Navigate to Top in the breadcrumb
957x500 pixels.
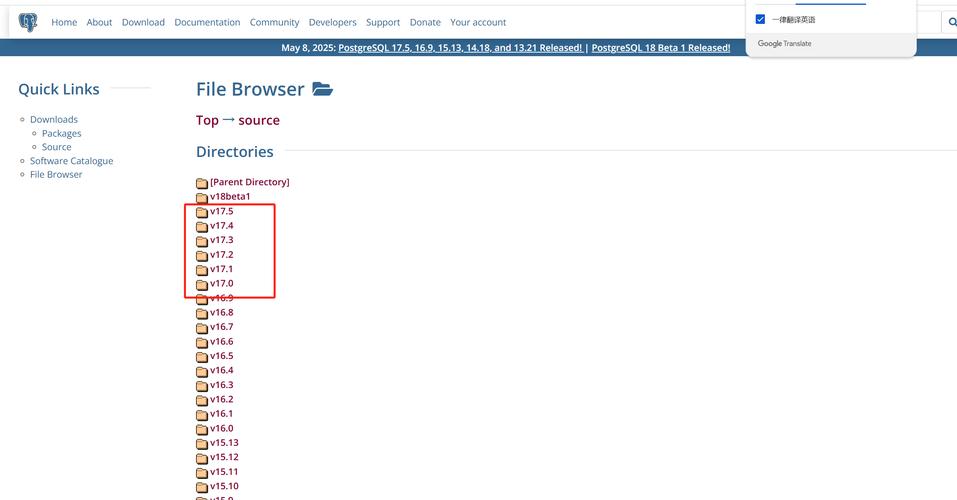[207, 120]
